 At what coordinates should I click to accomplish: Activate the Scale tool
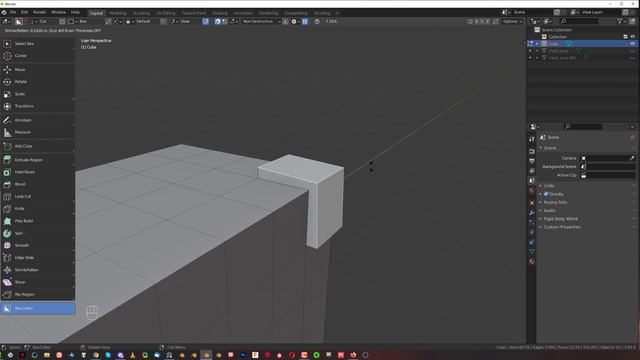point(38,94)
